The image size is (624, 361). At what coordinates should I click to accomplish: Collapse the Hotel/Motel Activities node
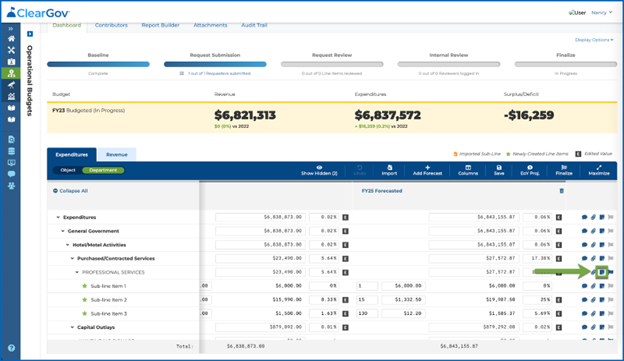coord(68,245)
